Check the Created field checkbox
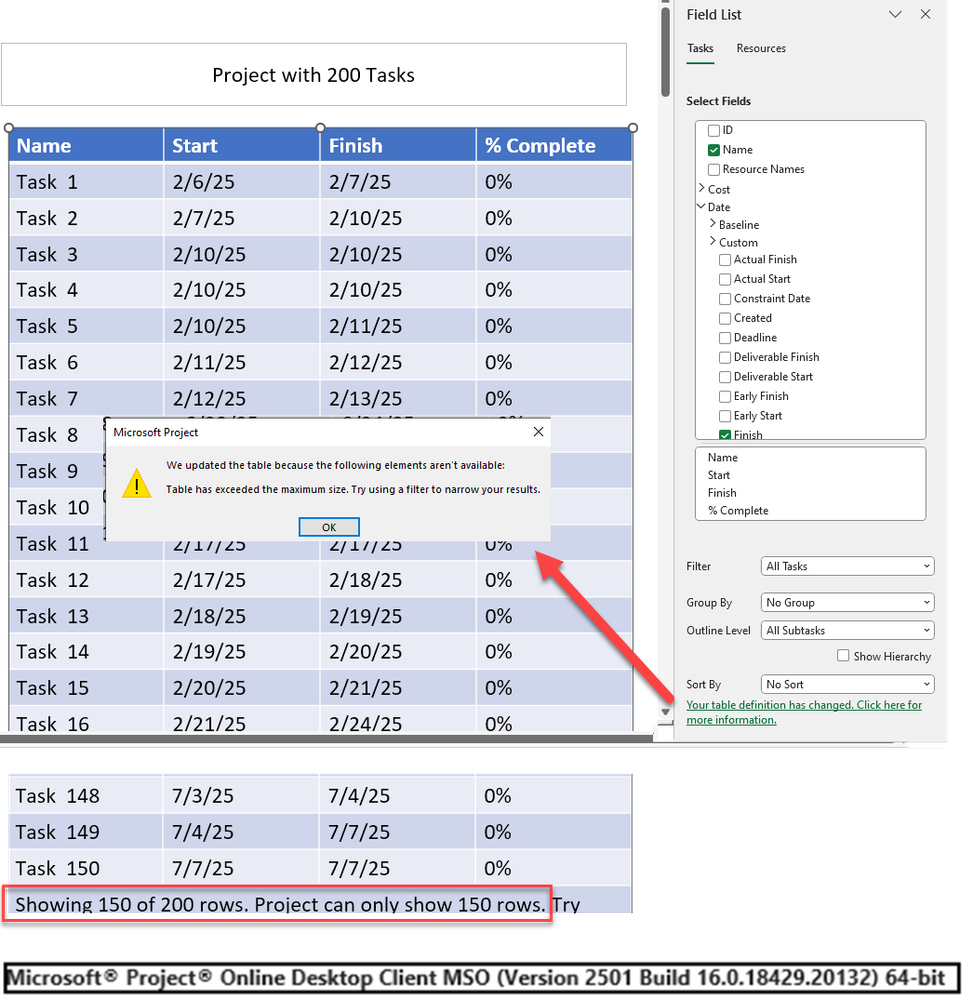973x999 pixels. pos(724,319)
